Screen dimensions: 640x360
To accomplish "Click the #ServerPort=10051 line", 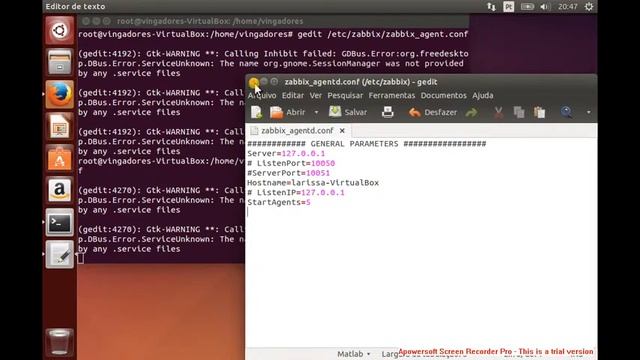I will [x=289, y=173].
